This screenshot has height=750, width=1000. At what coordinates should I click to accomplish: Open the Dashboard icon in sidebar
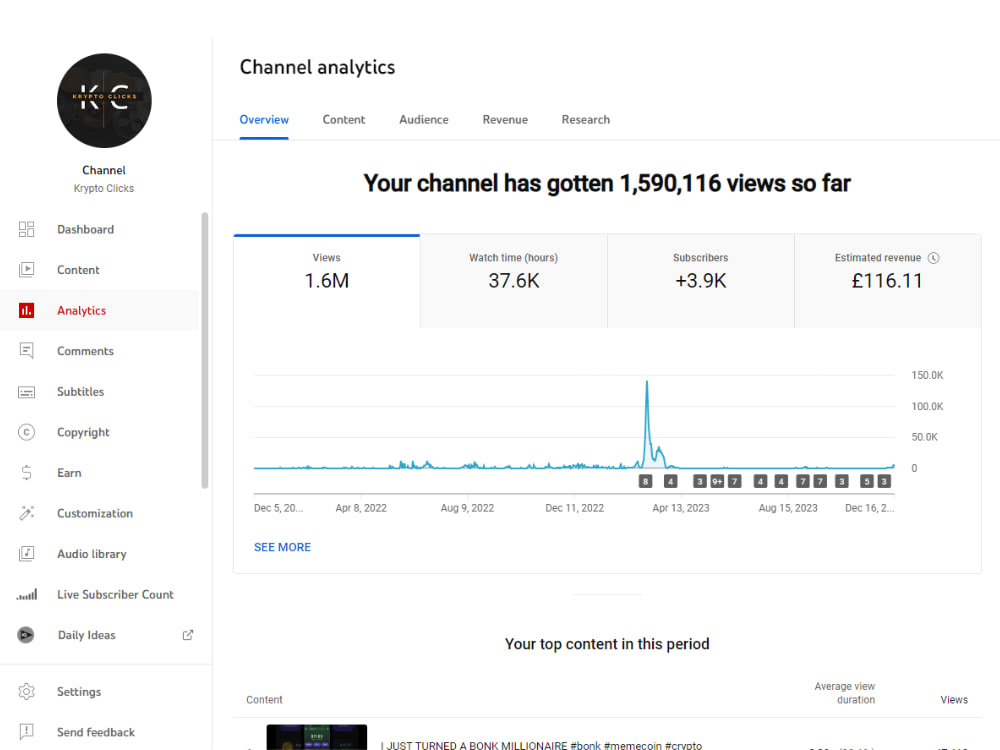(x=26, y=229)
